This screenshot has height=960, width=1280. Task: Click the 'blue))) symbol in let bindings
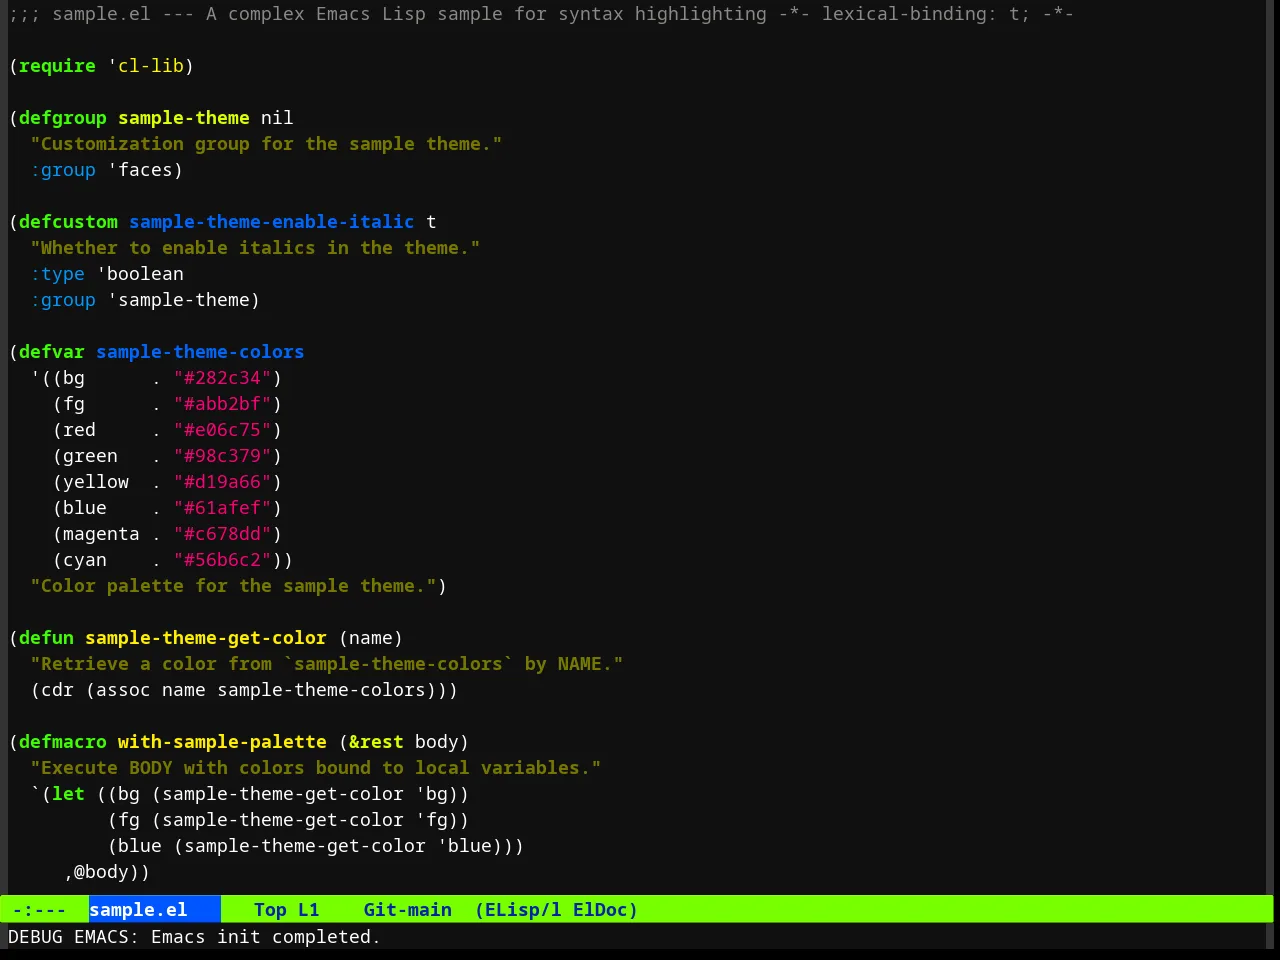480,846
